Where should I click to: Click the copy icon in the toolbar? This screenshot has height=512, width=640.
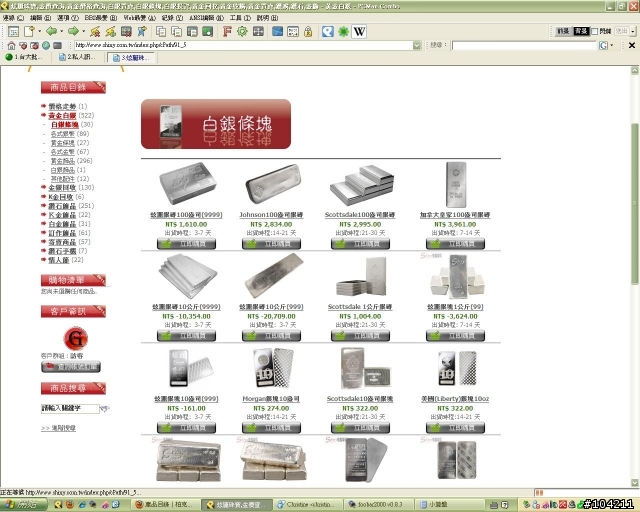point(161,31)
